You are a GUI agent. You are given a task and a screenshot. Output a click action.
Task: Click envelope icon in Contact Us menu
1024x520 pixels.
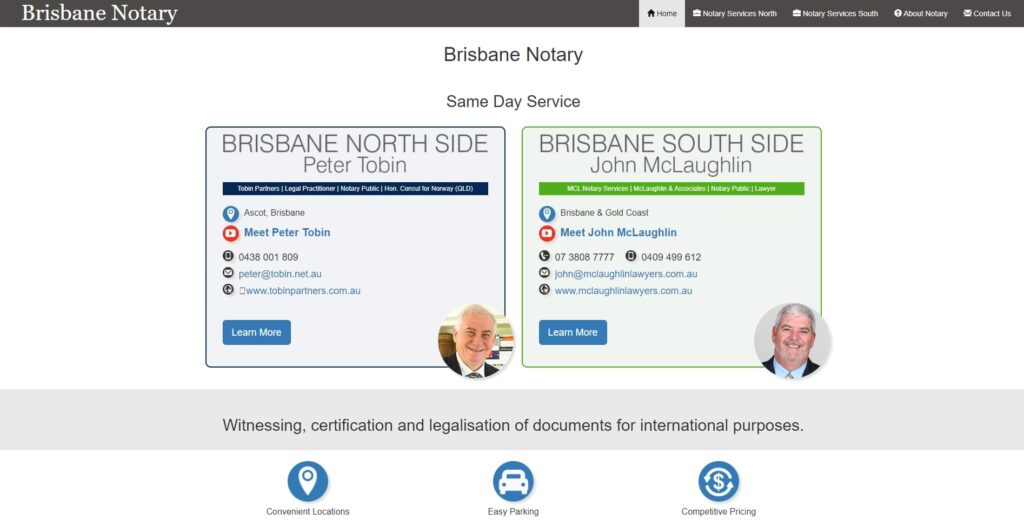click(x=967, y=13)
